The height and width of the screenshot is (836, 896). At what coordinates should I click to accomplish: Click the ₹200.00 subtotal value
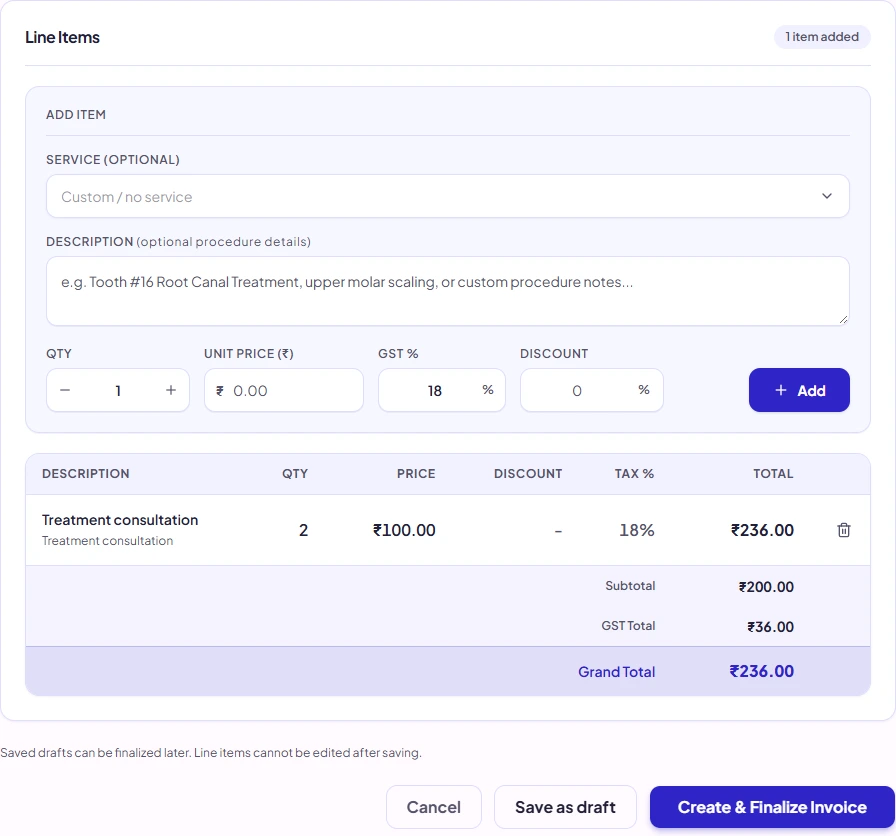[766, 587]
